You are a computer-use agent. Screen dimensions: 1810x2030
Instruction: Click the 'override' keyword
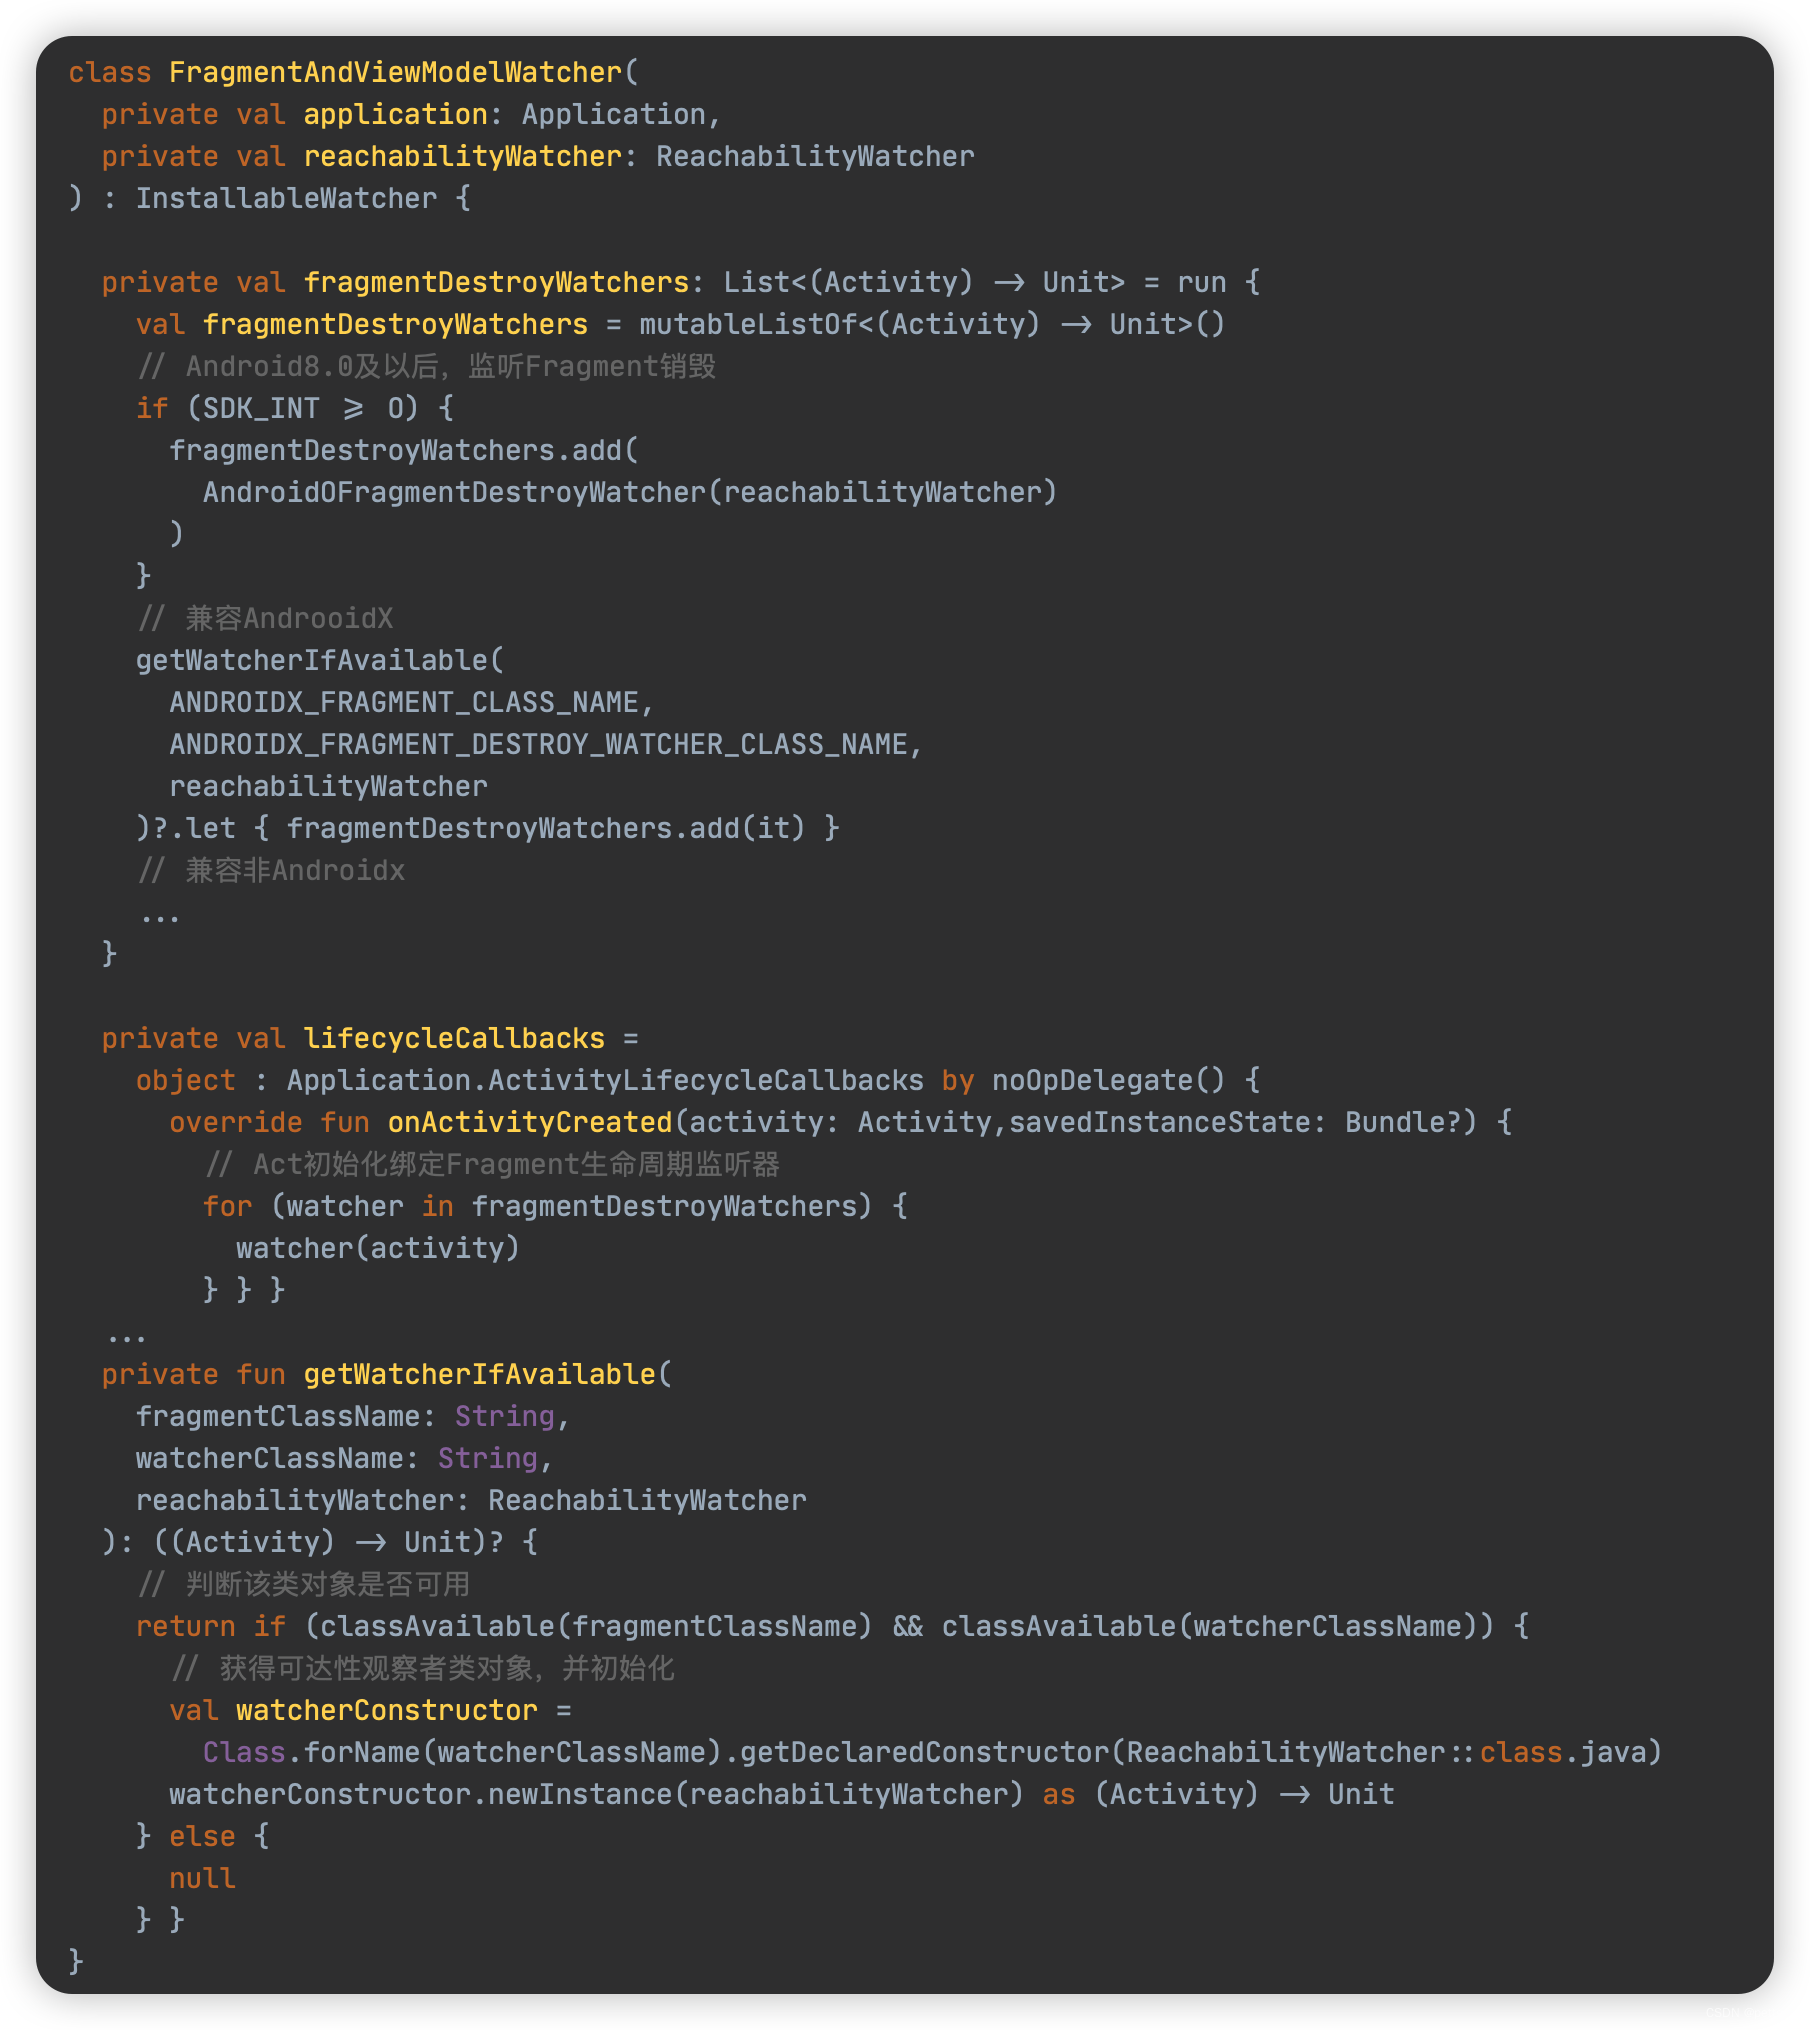tap(236, 1123)
